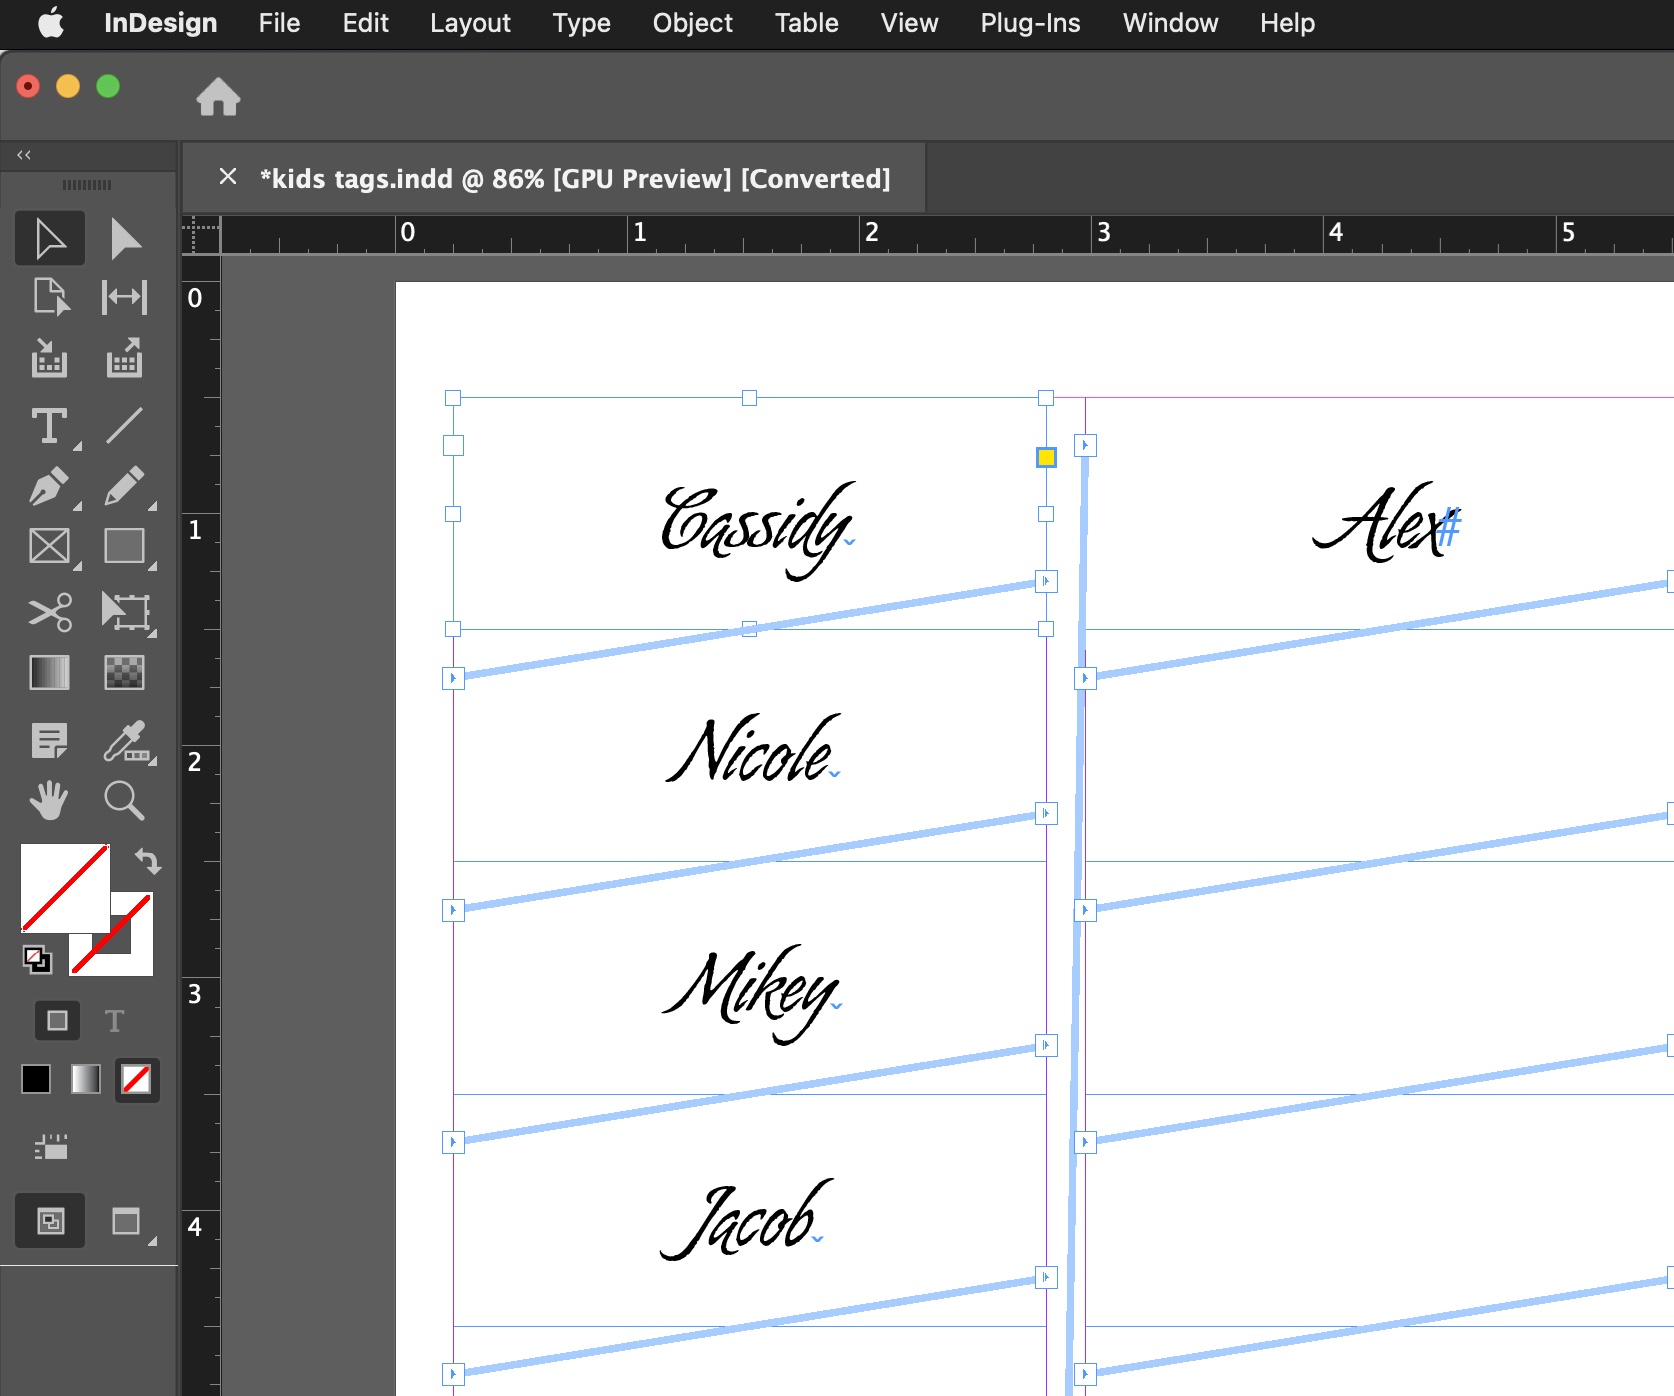This screenshot has height=1396, width=1674.
Task: Open the Gradient Swatch tool
Action: pos(49,673)
